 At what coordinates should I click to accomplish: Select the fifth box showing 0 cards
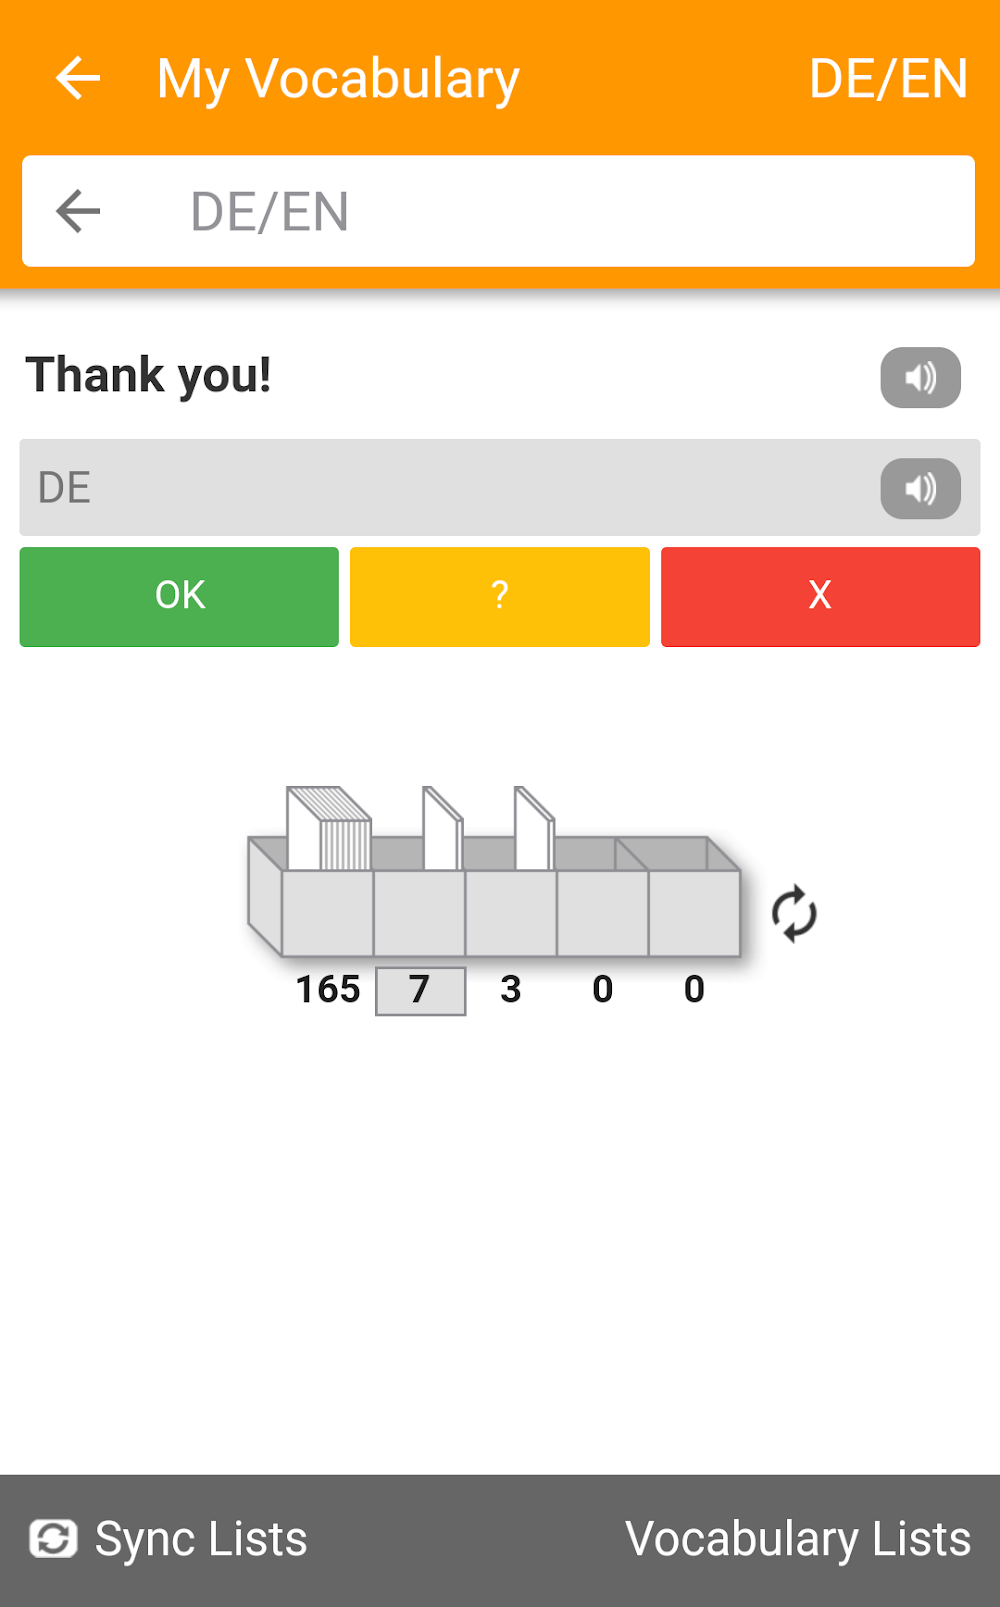coord(694,989)
